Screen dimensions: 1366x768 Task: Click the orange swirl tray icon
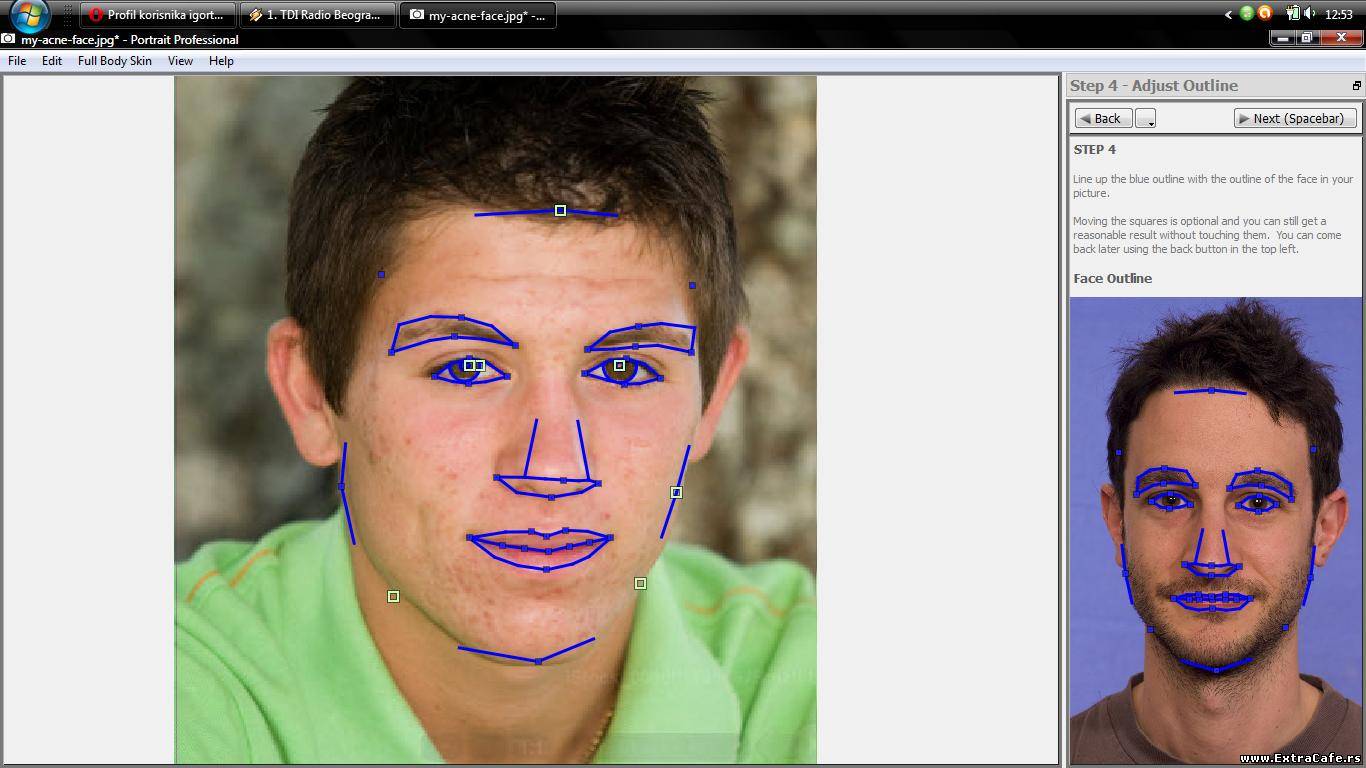tap(1265, 14)
